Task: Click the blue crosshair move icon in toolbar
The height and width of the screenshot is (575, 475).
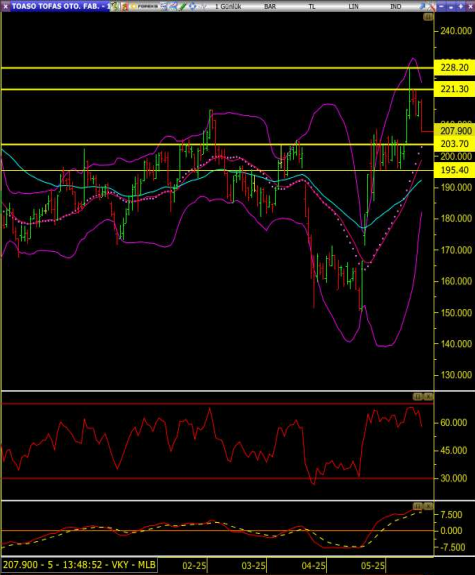Action: click(192, 6)
